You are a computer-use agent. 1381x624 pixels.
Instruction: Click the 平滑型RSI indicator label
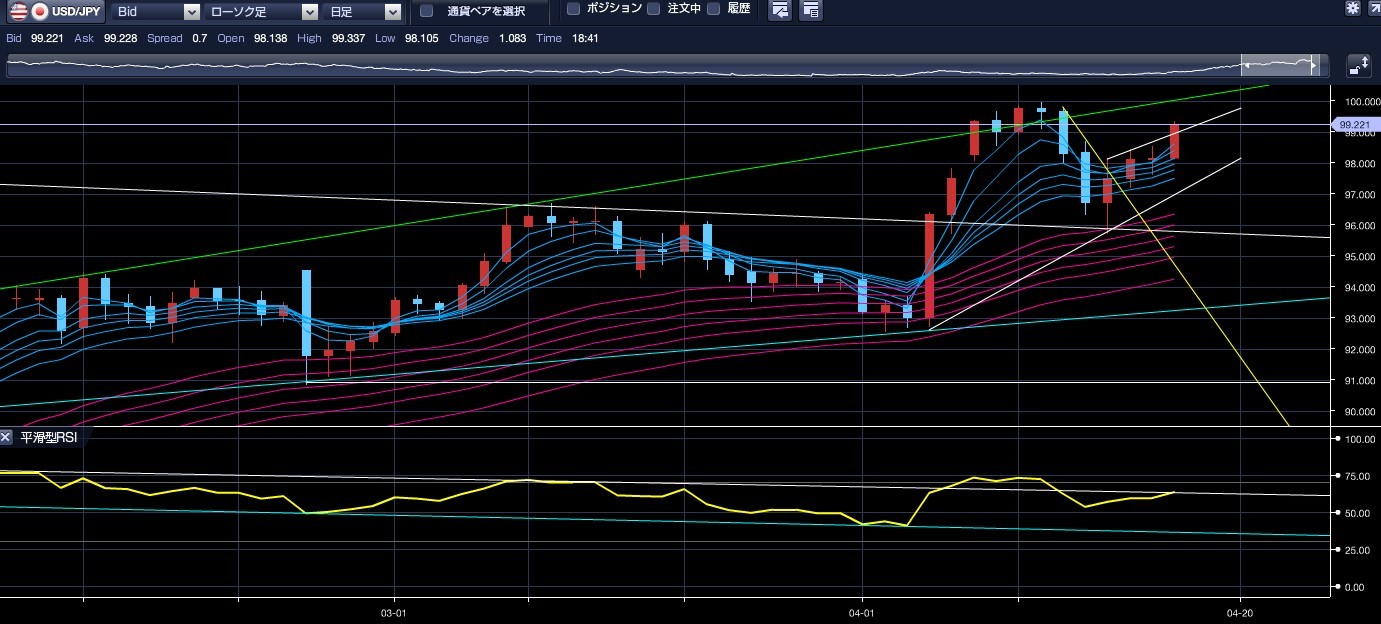click(x=49, y=437)
